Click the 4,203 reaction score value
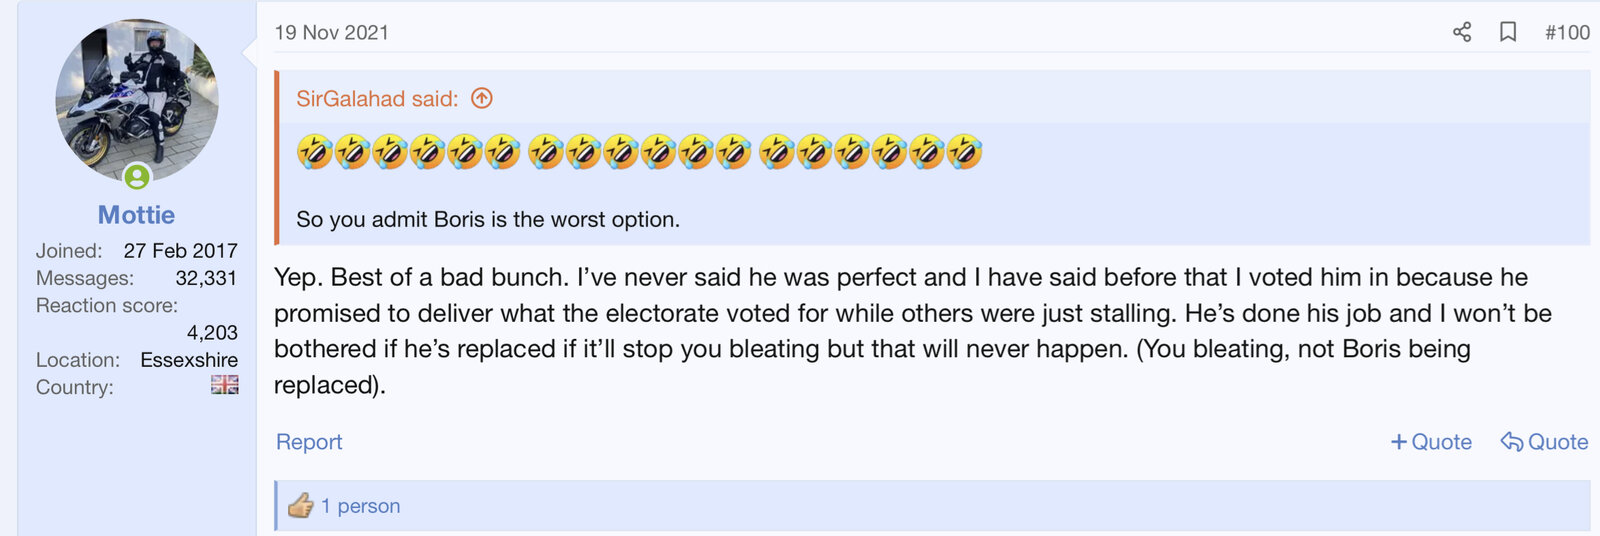 [x=212, y=332]
